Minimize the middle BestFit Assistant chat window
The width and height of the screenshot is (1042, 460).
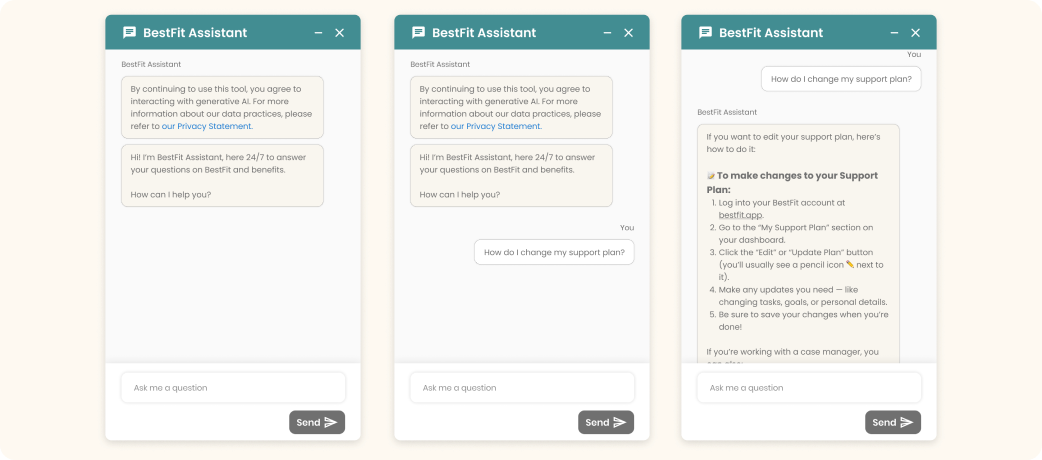click(x=607, y=33)
